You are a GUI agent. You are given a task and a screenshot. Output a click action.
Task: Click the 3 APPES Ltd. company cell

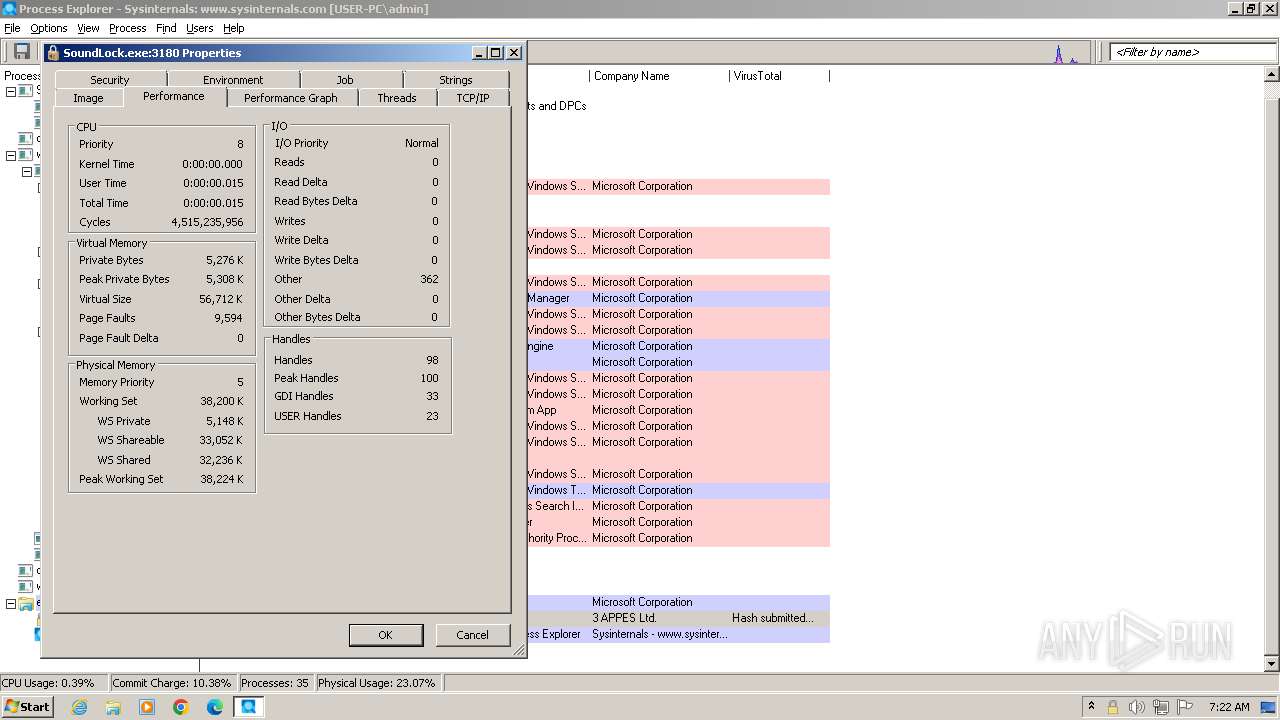point(624,618)
